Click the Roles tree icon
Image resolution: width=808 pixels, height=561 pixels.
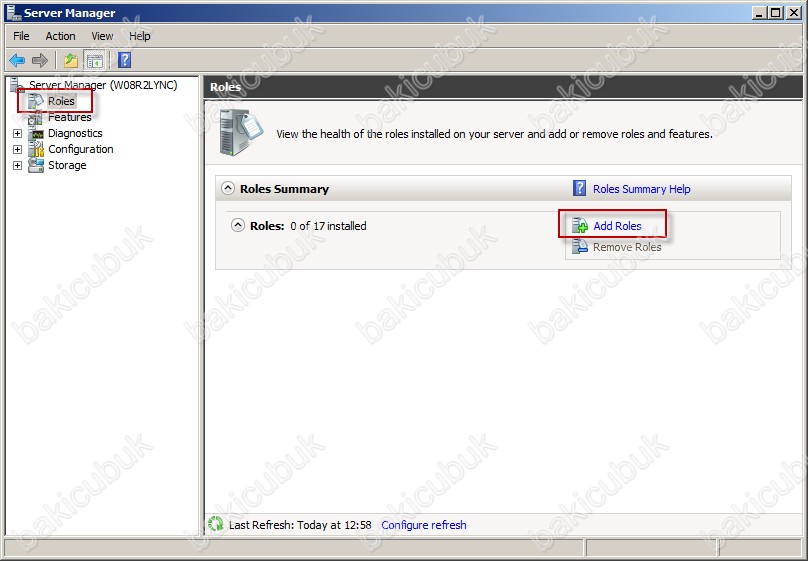36,101
